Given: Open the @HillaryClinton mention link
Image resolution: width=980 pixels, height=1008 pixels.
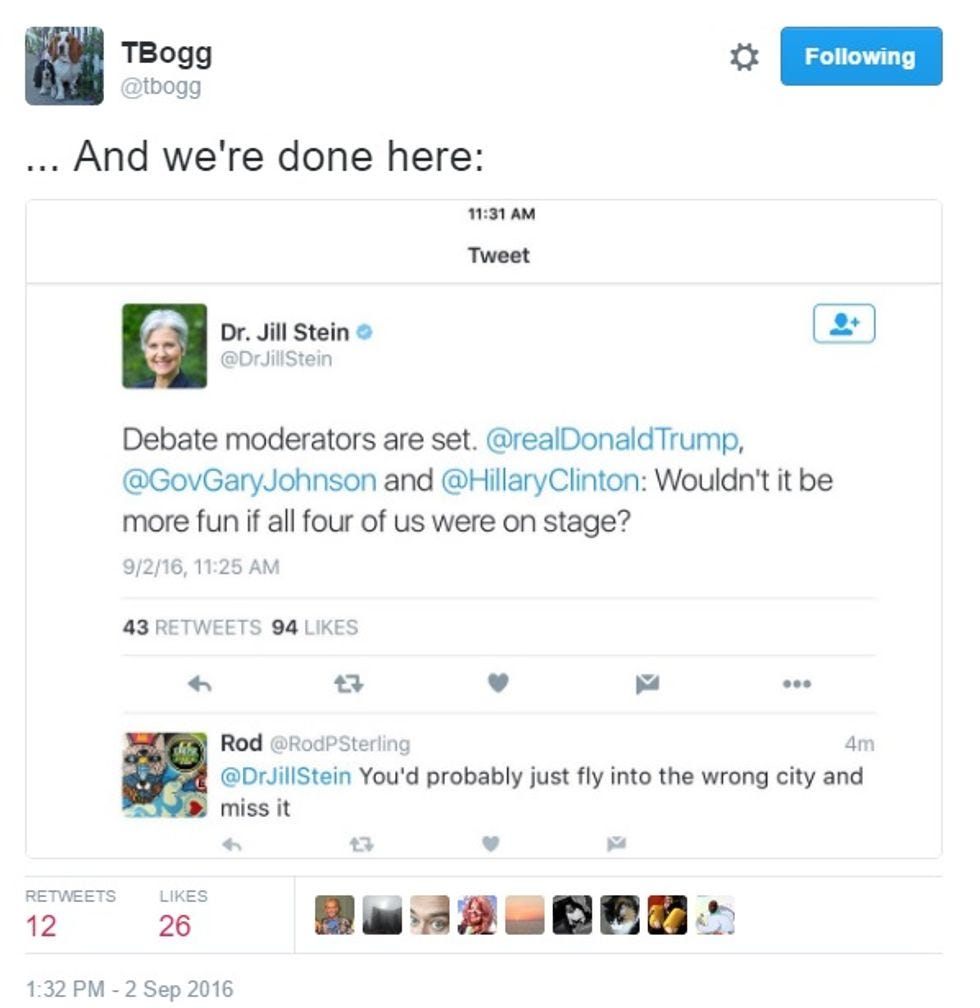Looking at the screenshot, I should point(540,481).
